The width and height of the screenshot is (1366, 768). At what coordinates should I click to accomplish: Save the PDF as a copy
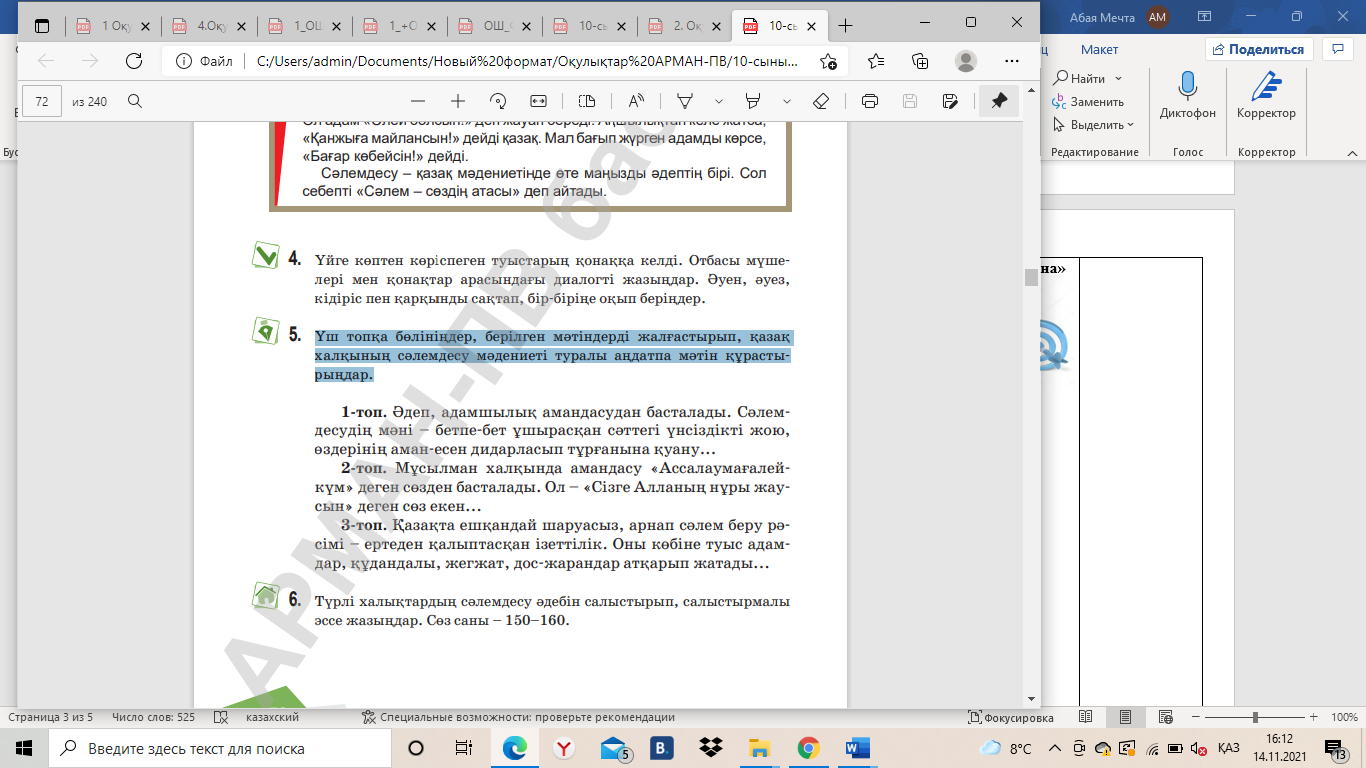click(950, 101)
